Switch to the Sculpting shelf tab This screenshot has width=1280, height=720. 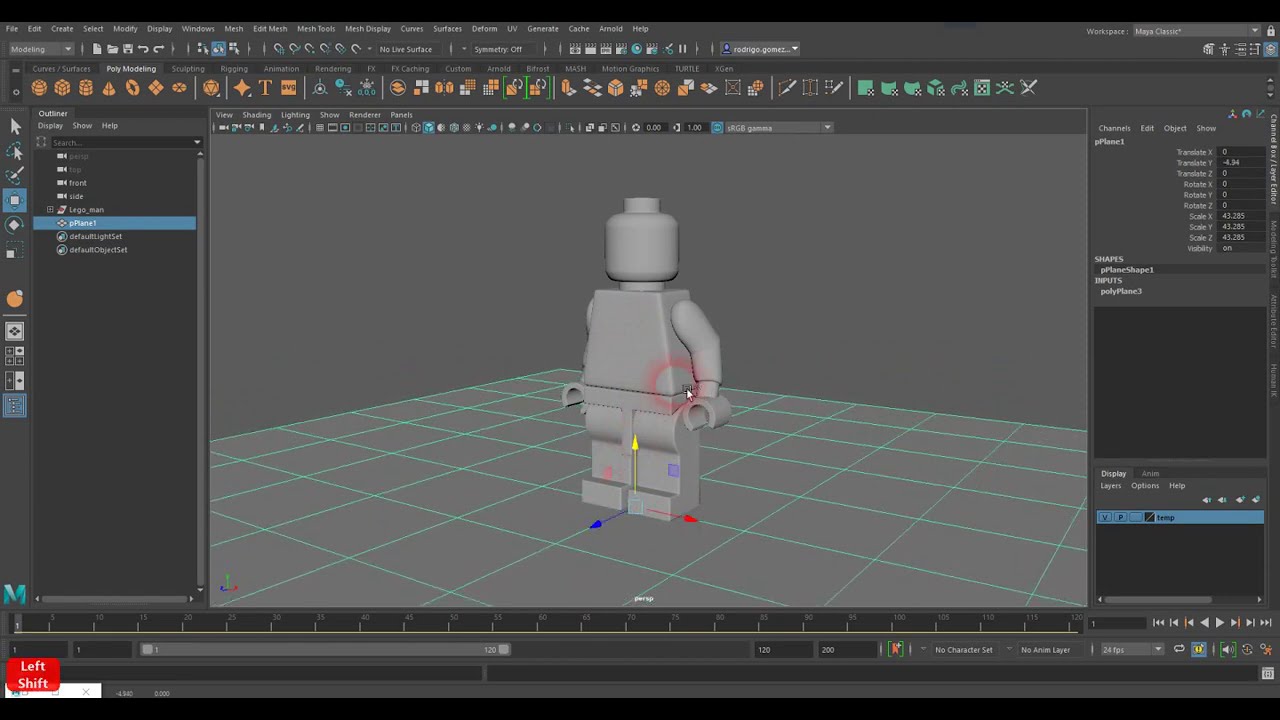pos(188,69)
